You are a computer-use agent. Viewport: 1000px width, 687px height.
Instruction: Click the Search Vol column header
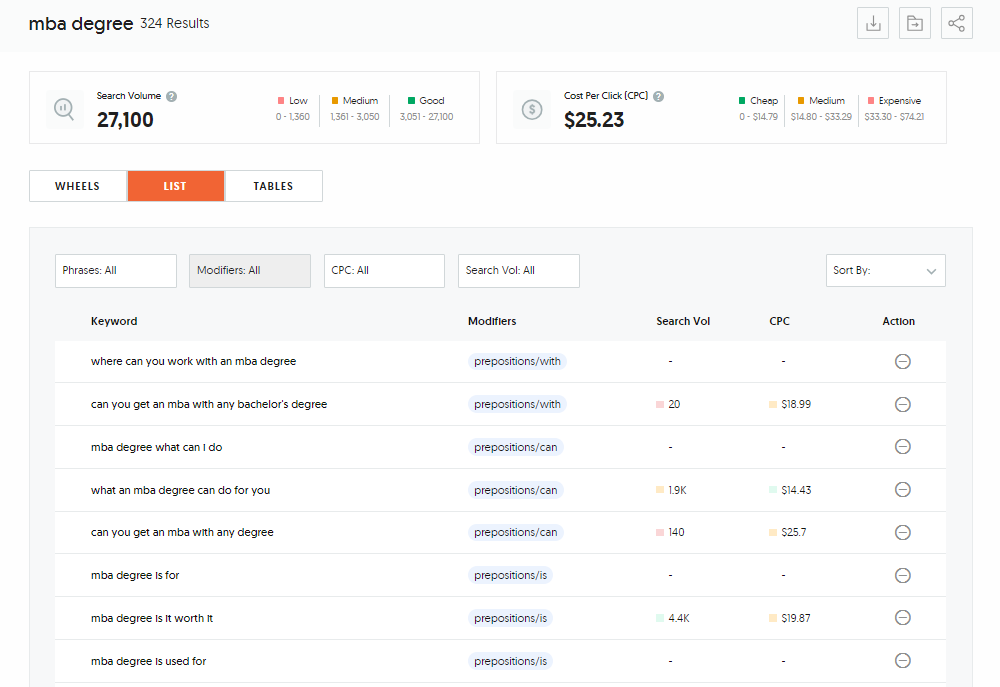[x=683, y=321]
